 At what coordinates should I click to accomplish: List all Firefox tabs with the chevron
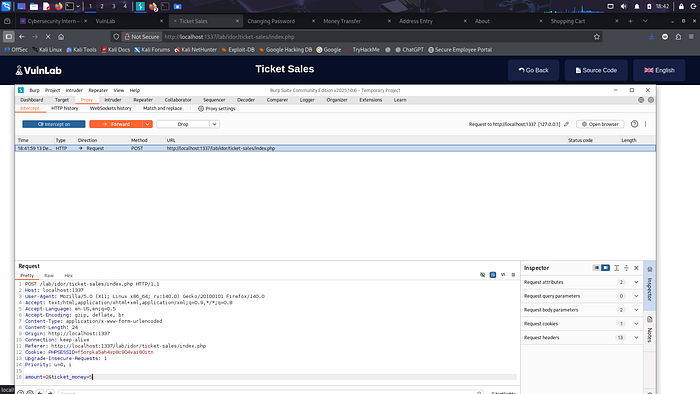[645, 21]
